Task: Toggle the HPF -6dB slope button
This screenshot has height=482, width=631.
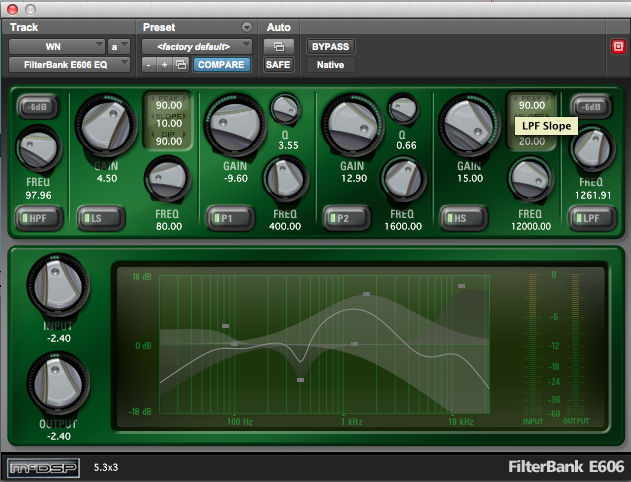Action: click(x=38, y=107)
